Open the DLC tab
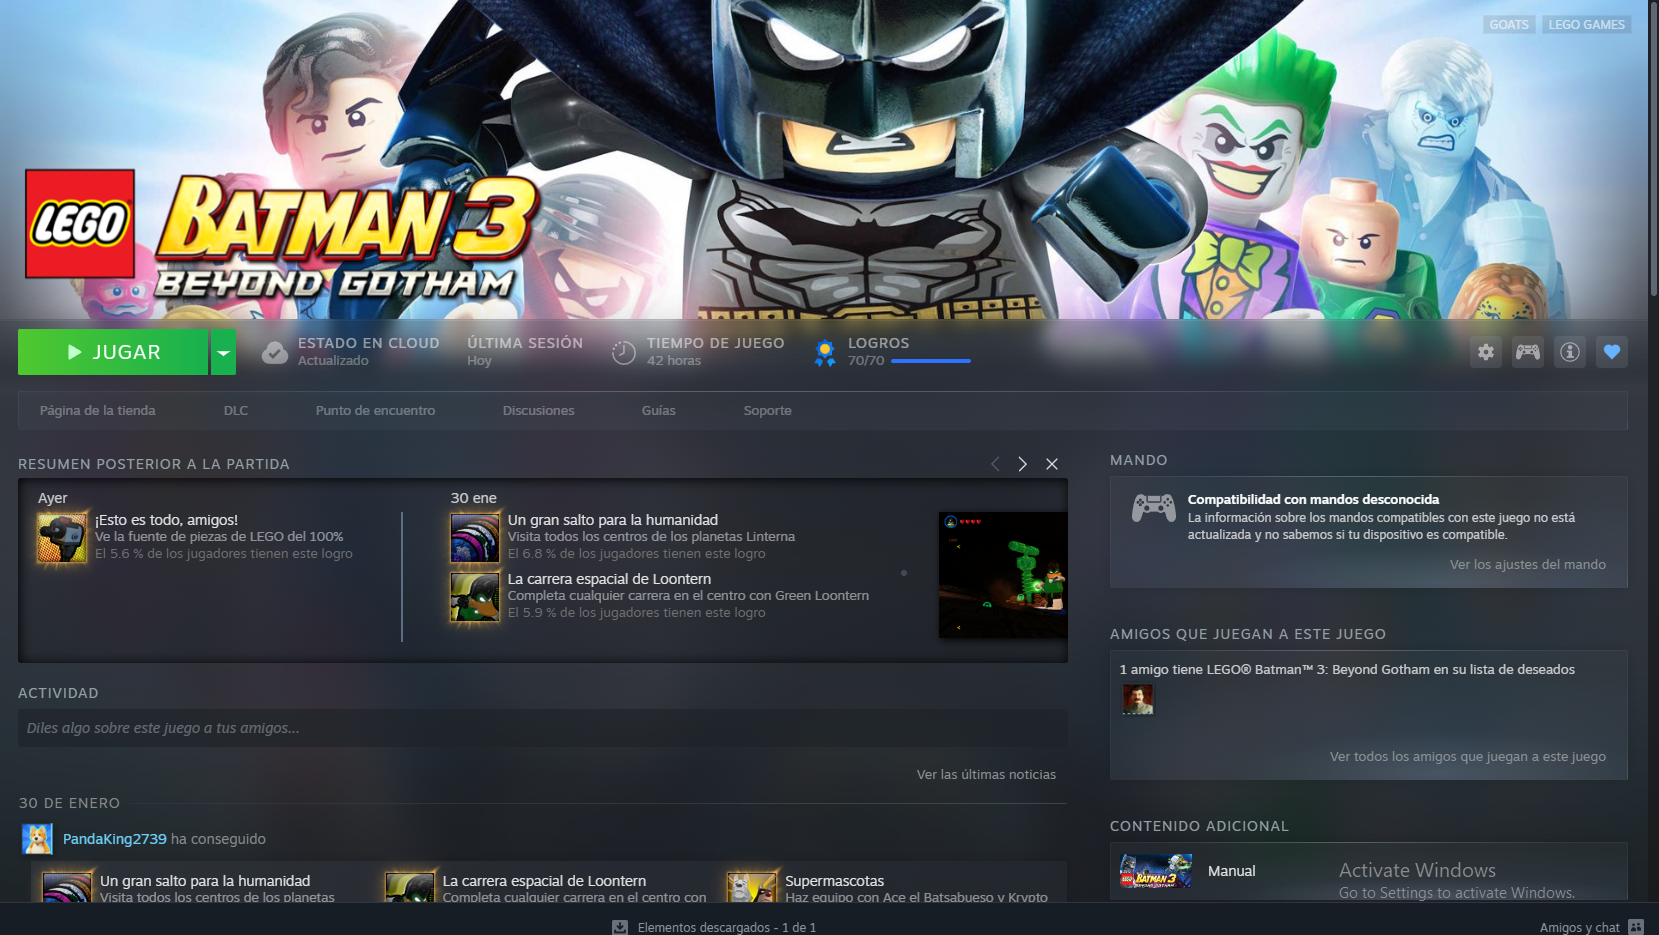This screenshot has width=1659, height=935. (x=236, y=411)
